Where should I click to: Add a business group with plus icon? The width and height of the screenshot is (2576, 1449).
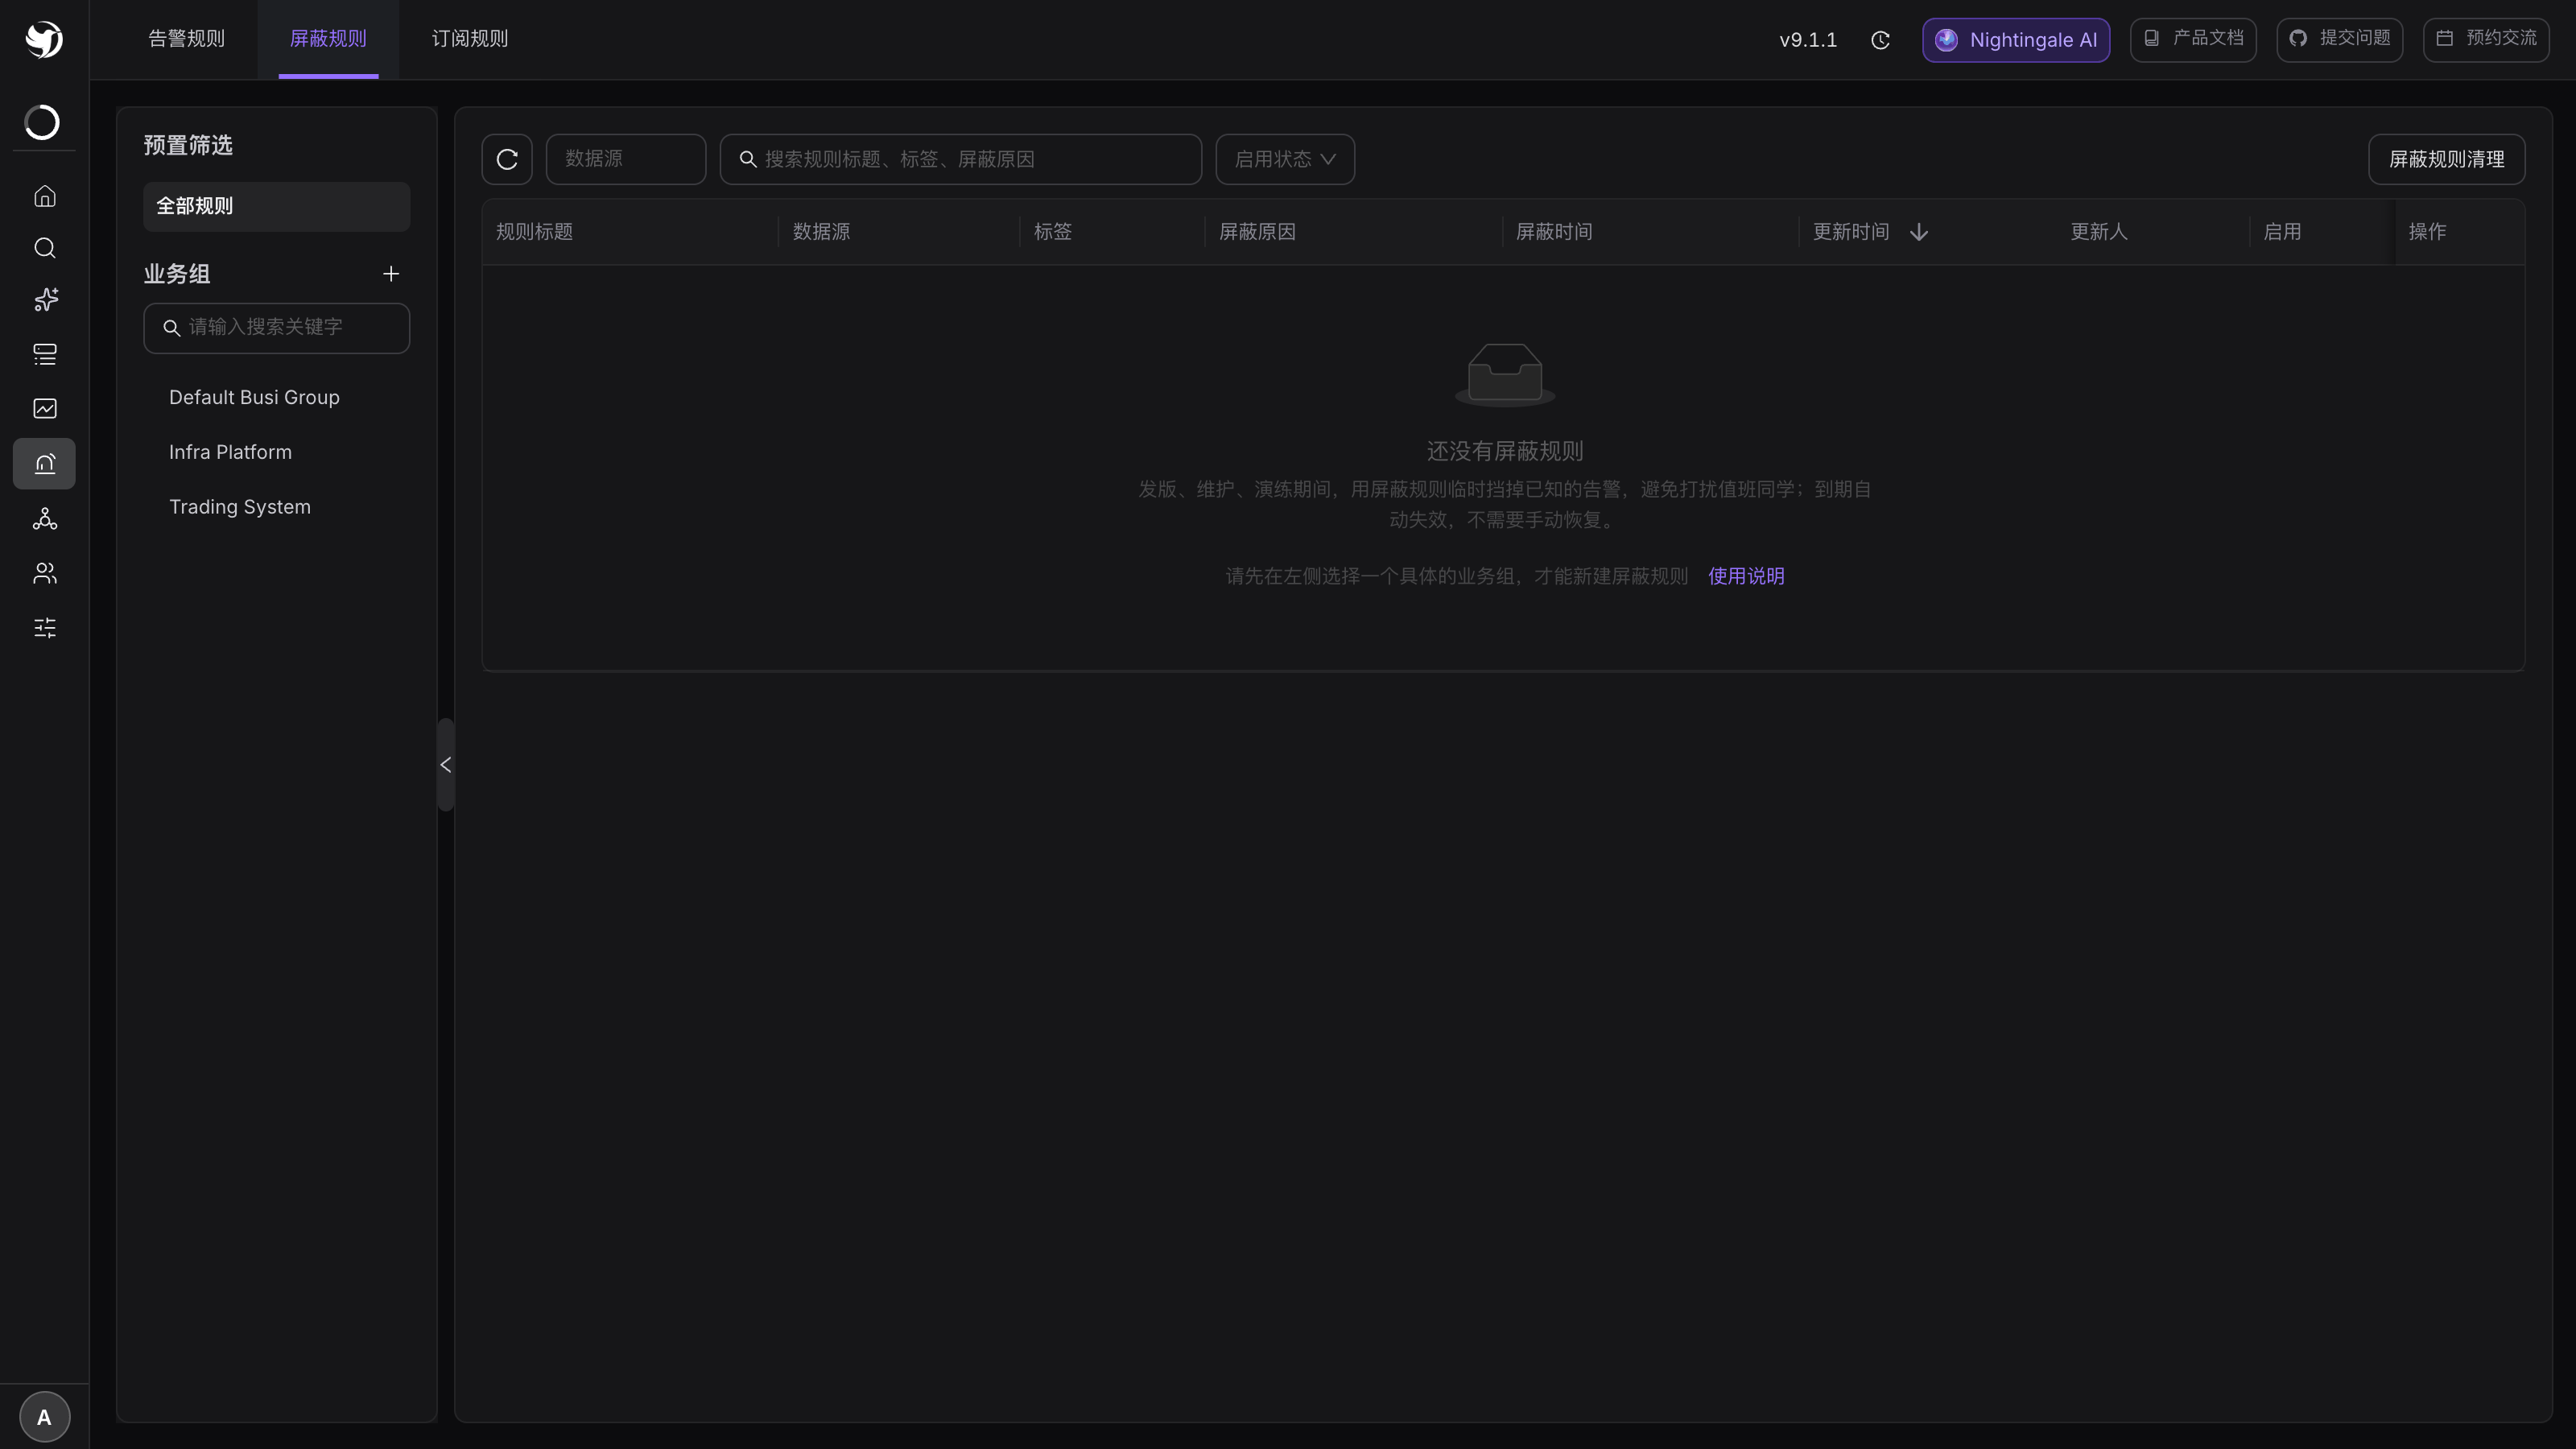(391, 274)
